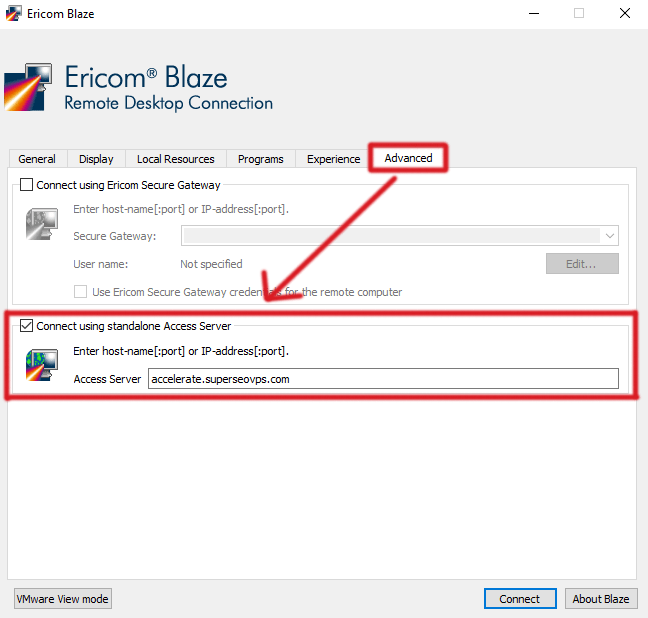Open the Programs tab

point(260,159)
